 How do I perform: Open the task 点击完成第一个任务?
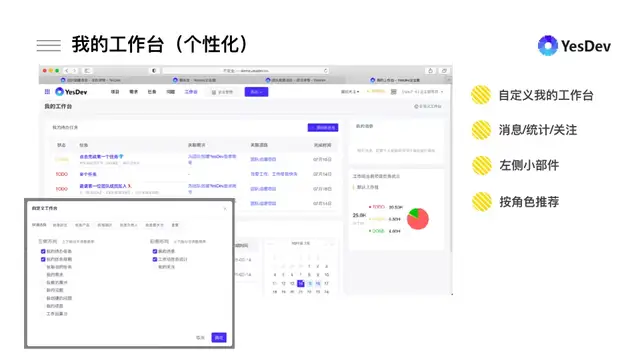click(101, 156)
